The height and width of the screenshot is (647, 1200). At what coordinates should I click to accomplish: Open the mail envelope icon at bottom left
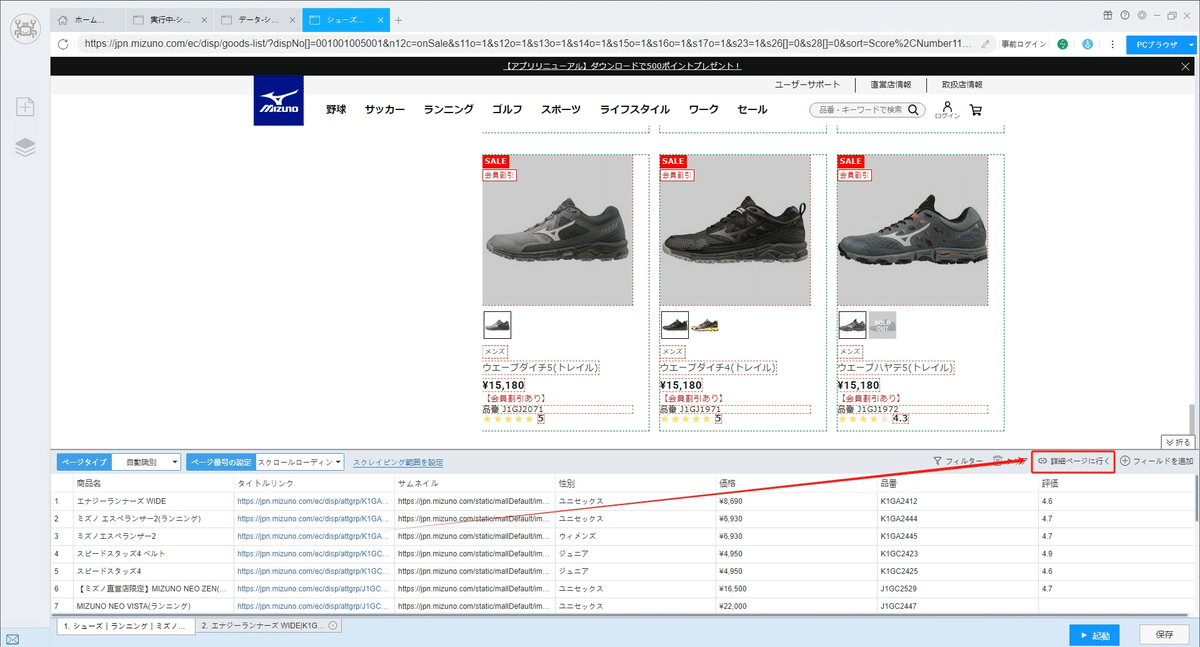[x=13, y=637]
